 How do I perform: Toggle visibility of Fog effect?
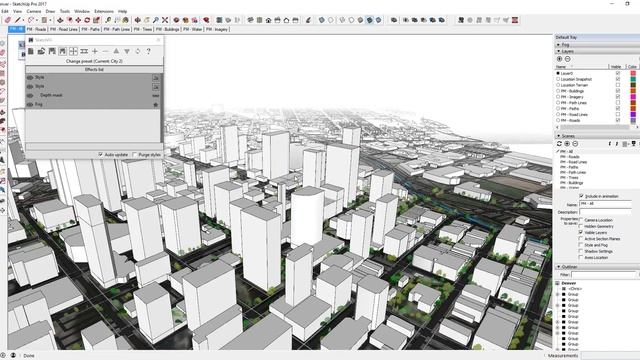click(x=30, y=104)
